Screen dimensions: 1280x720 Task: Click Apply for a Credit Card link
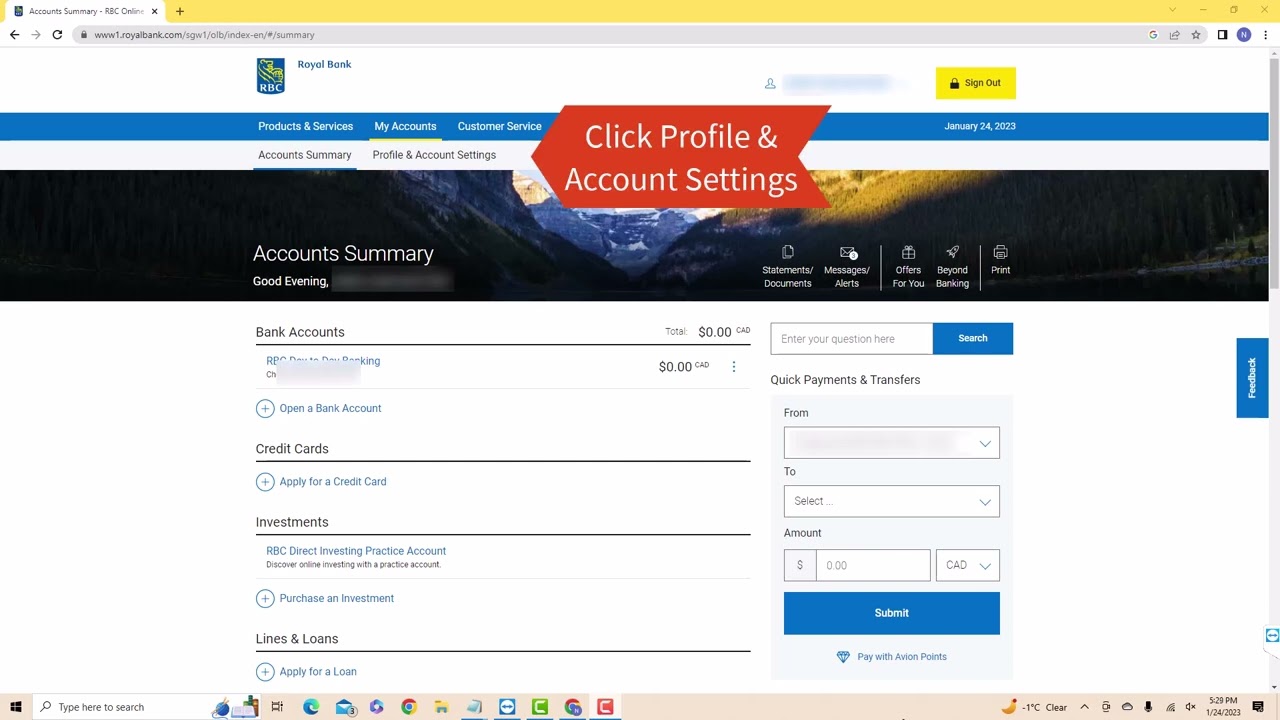click(333, 482)
